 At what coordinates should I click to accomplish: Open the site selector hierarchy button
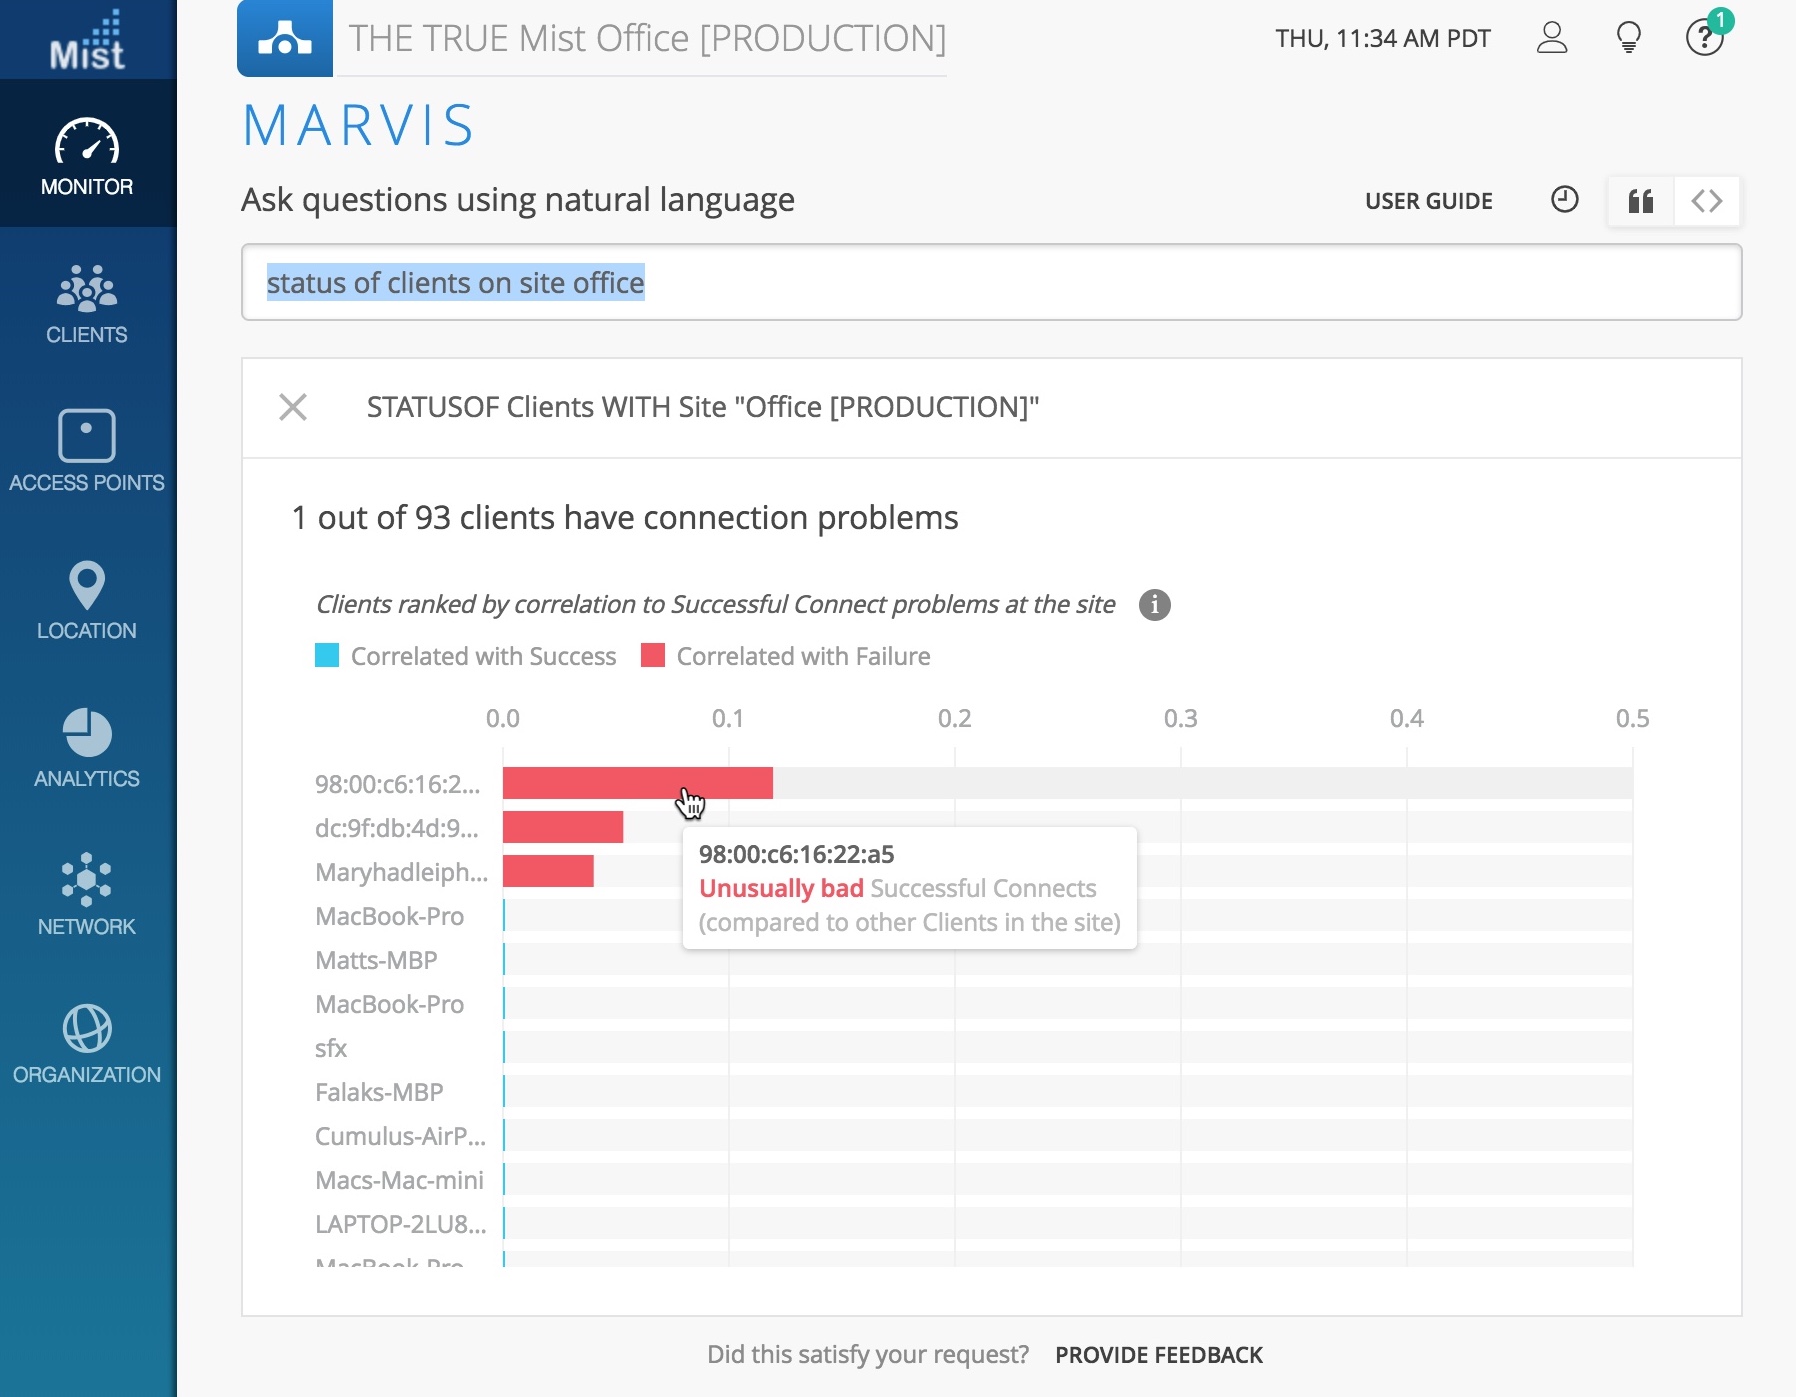[285, 38]
